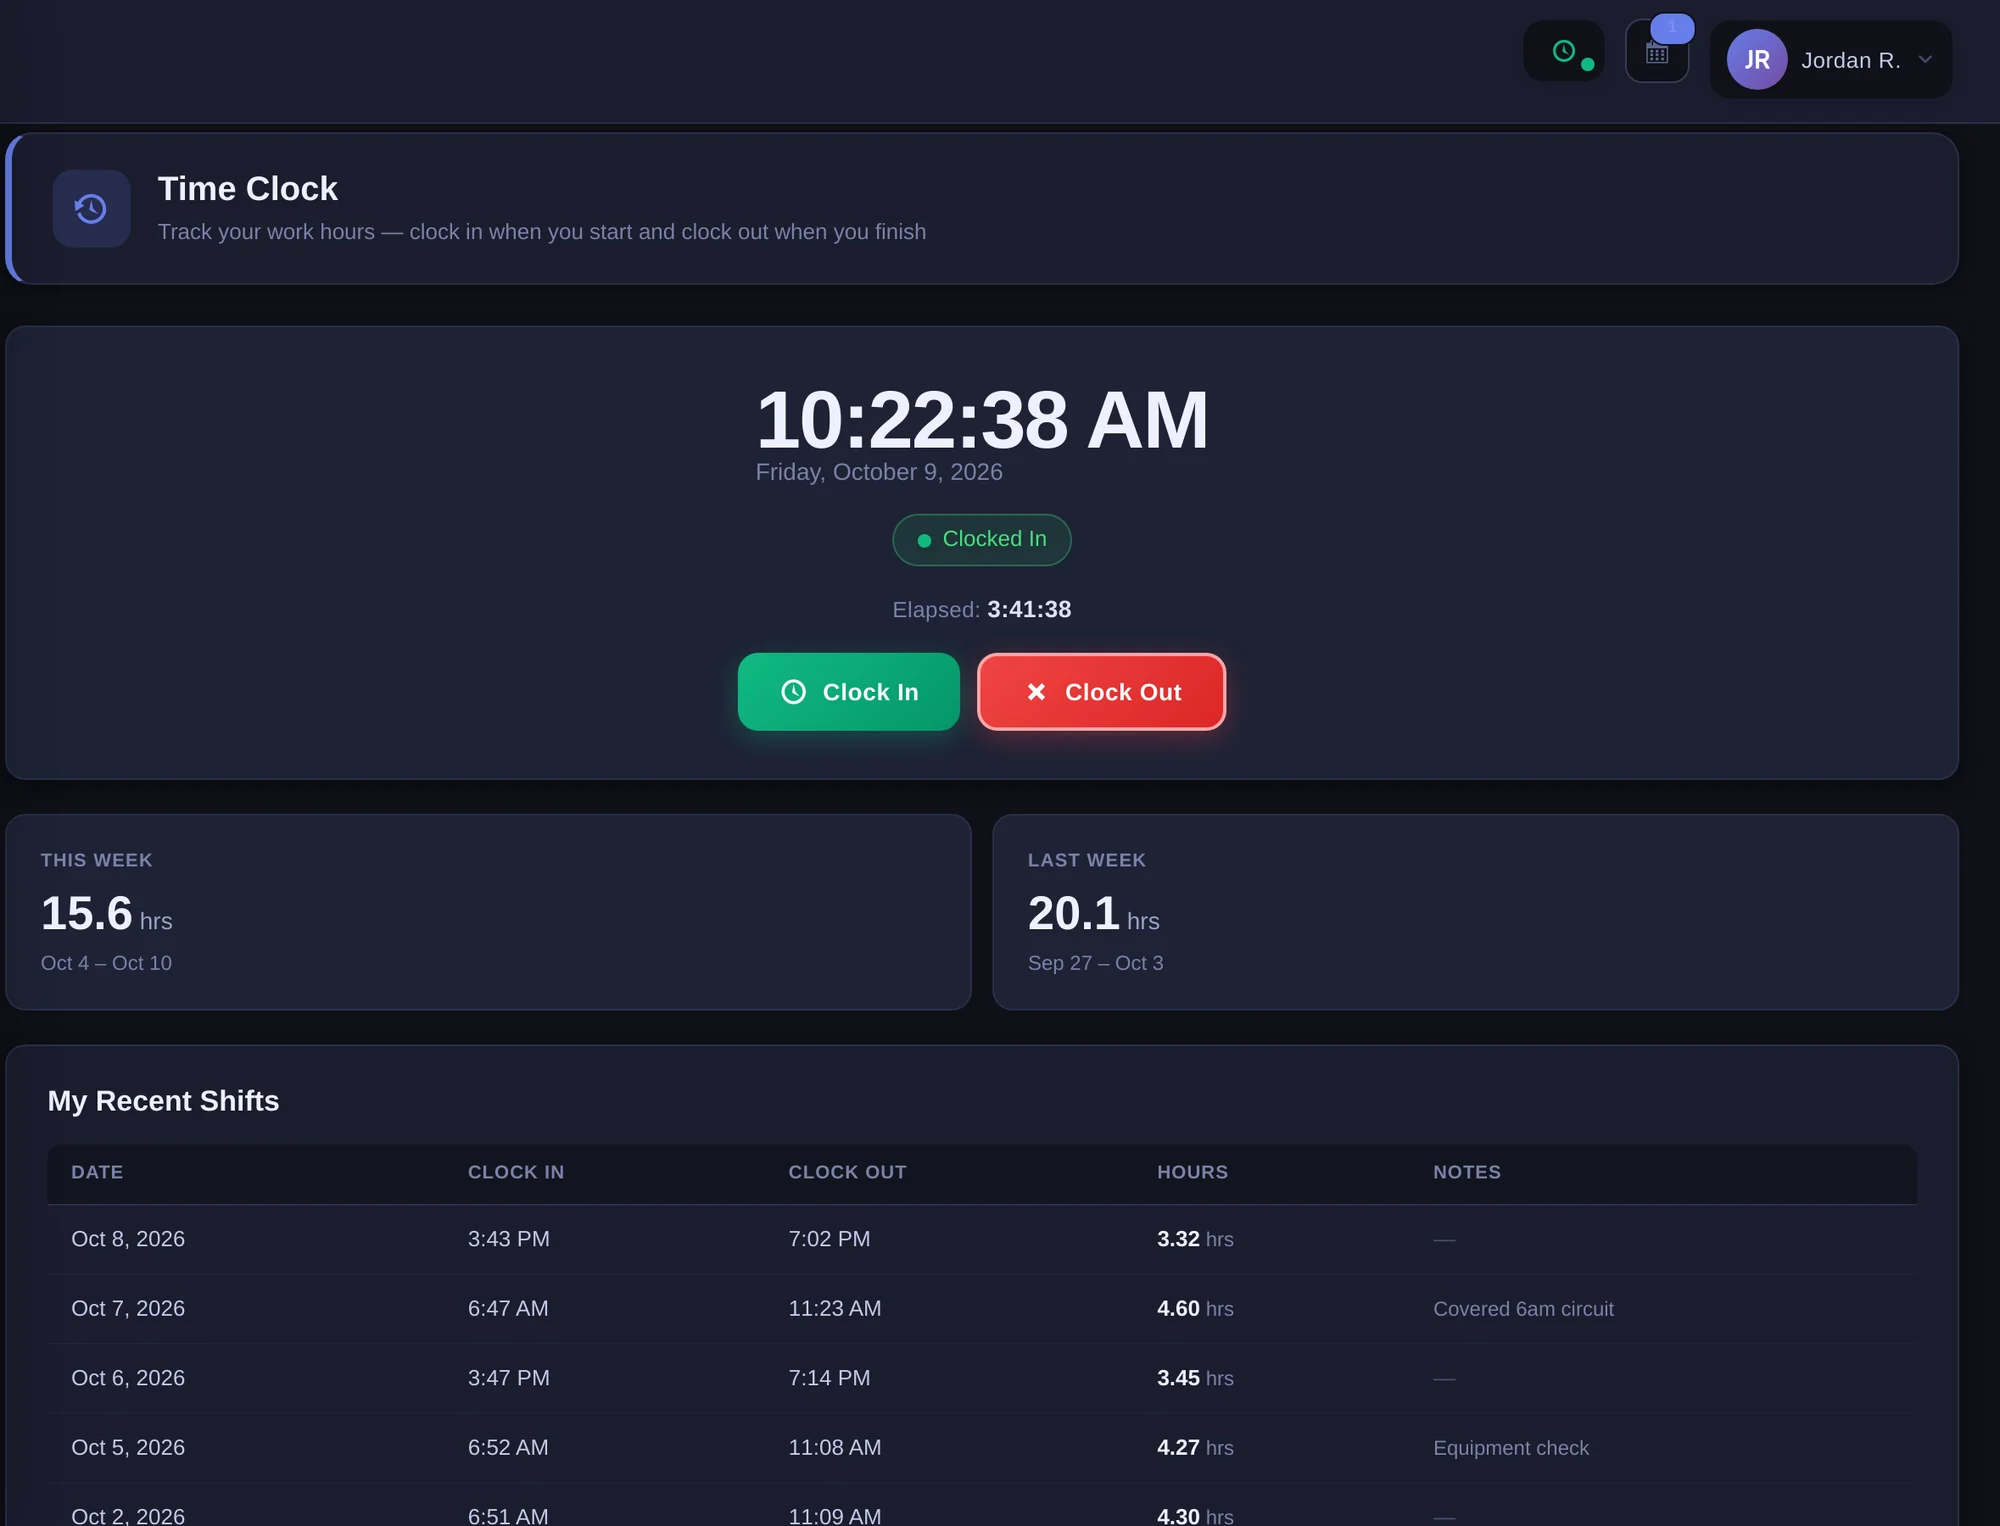Open the clock status icon in header

[x=1564, y=52]
